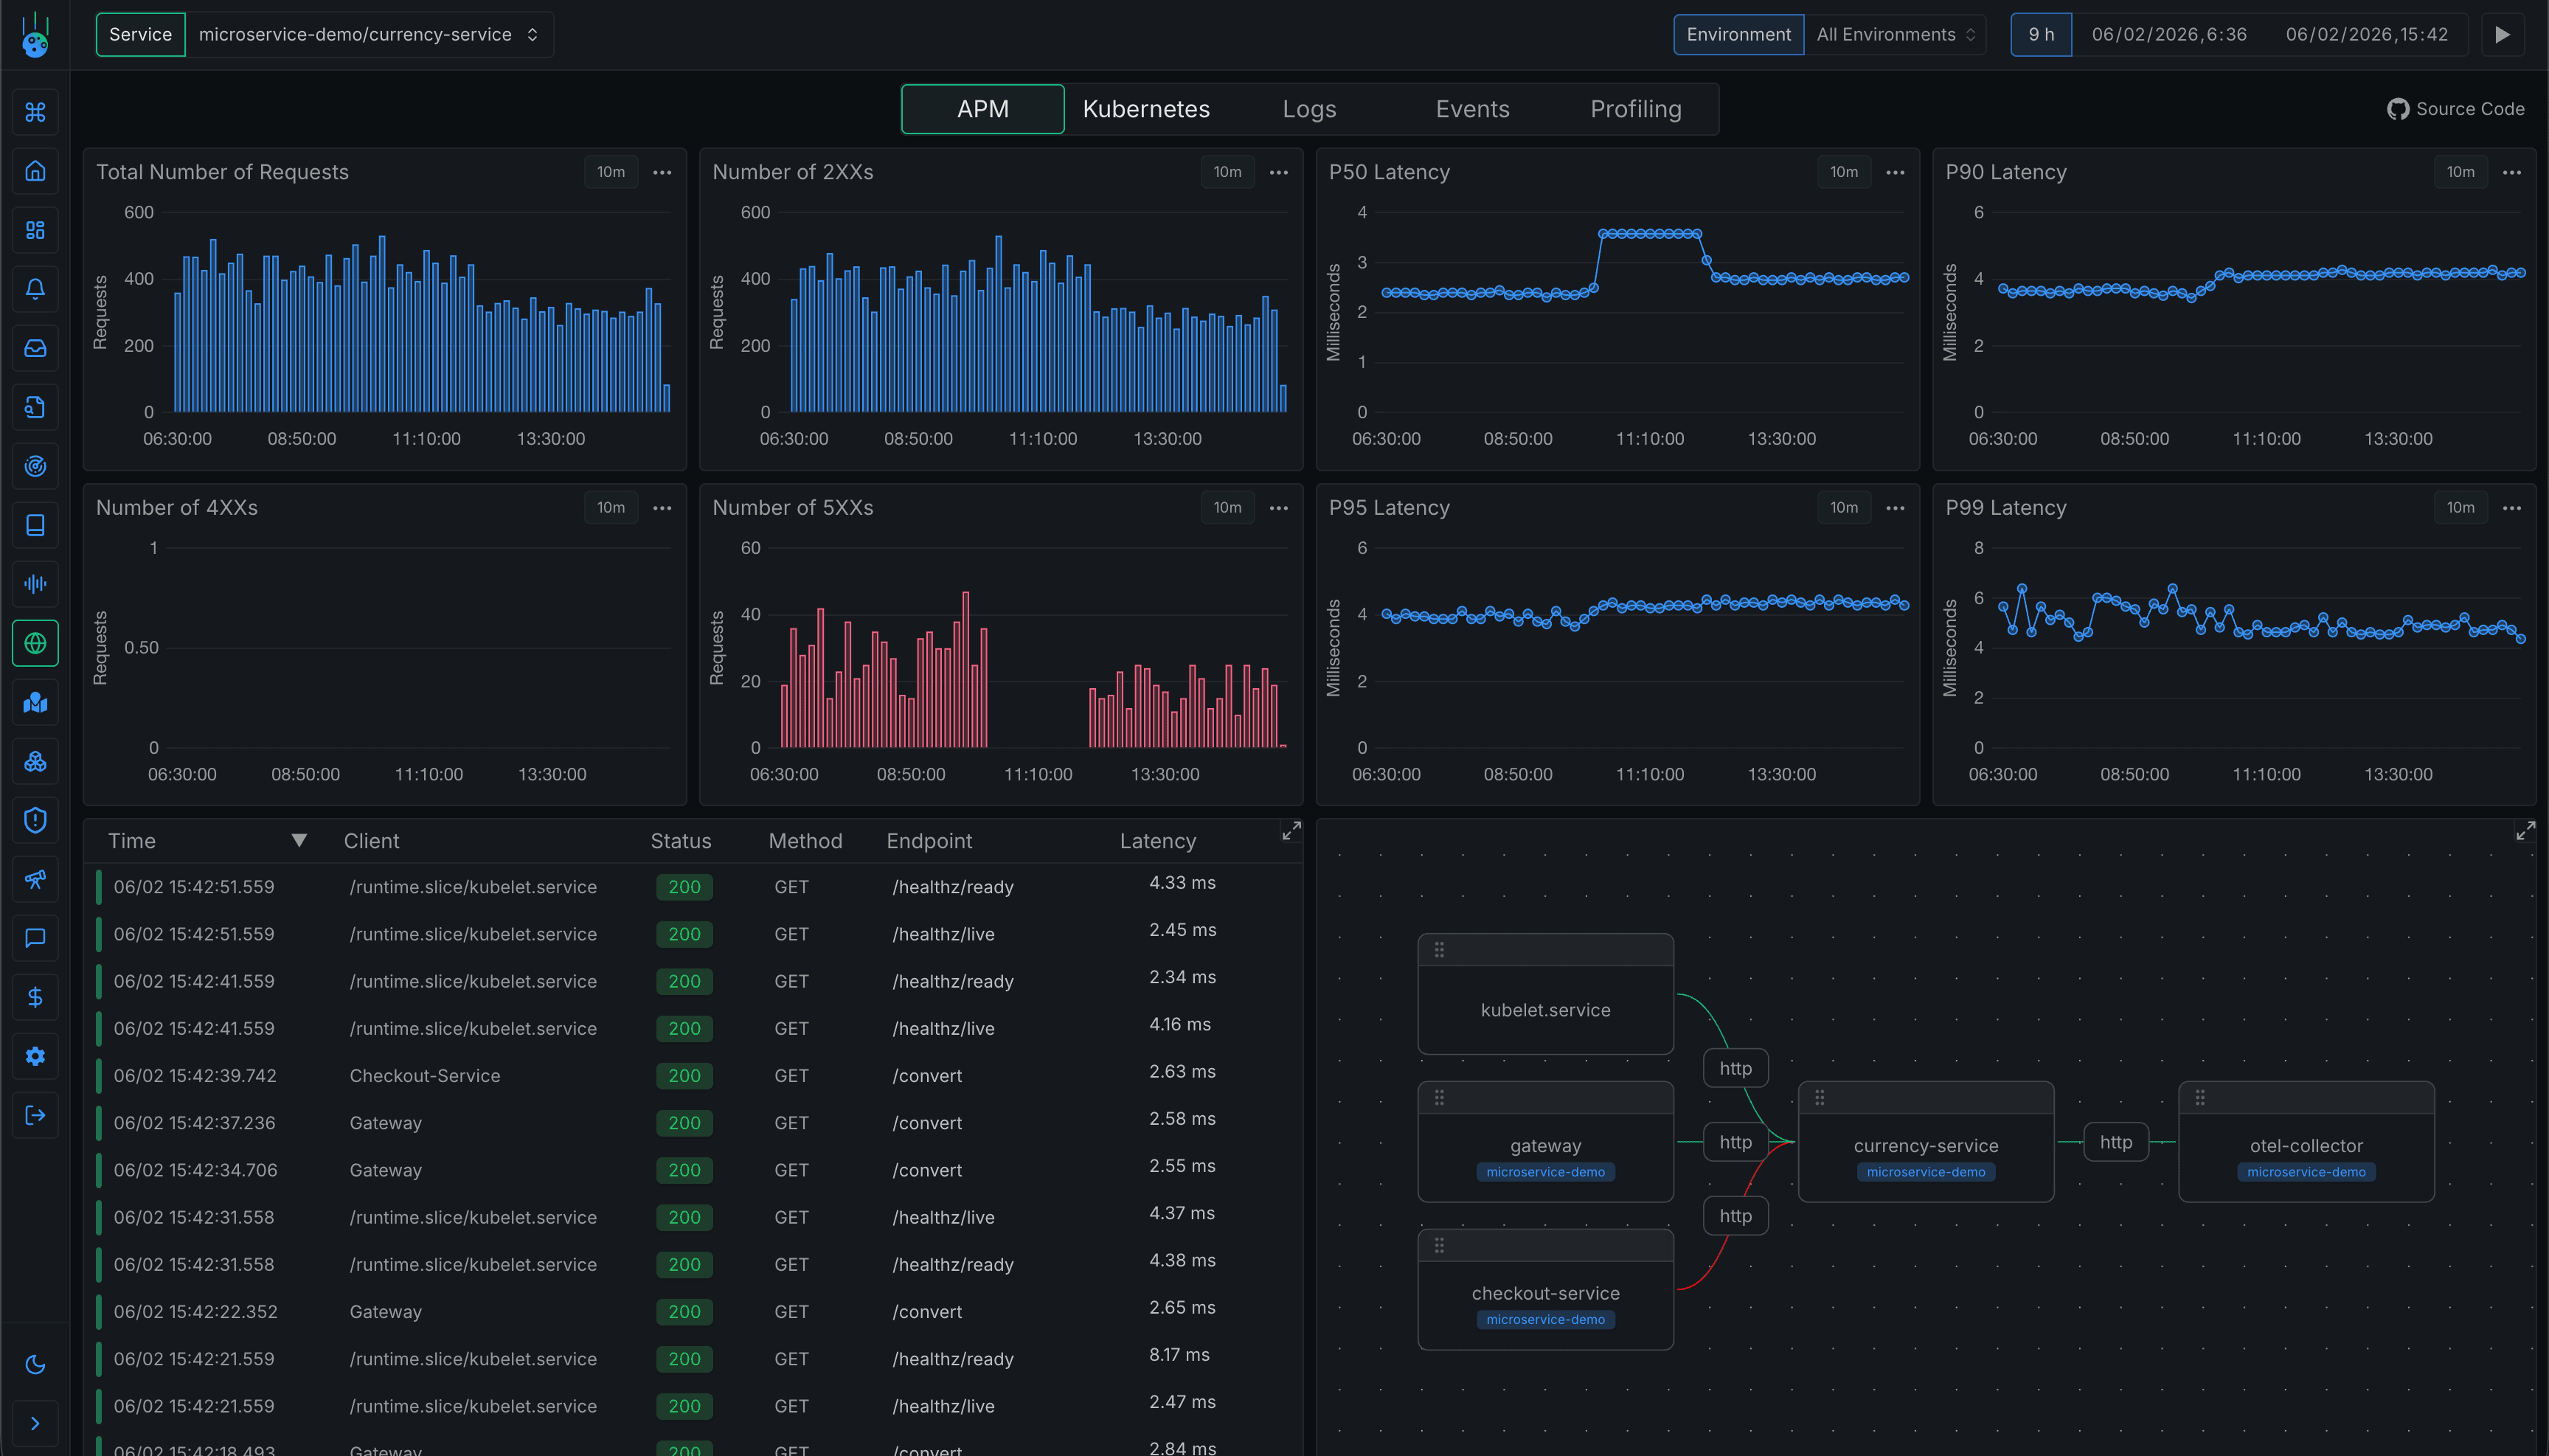Open the All Environments dropdown

[1893, 33]
